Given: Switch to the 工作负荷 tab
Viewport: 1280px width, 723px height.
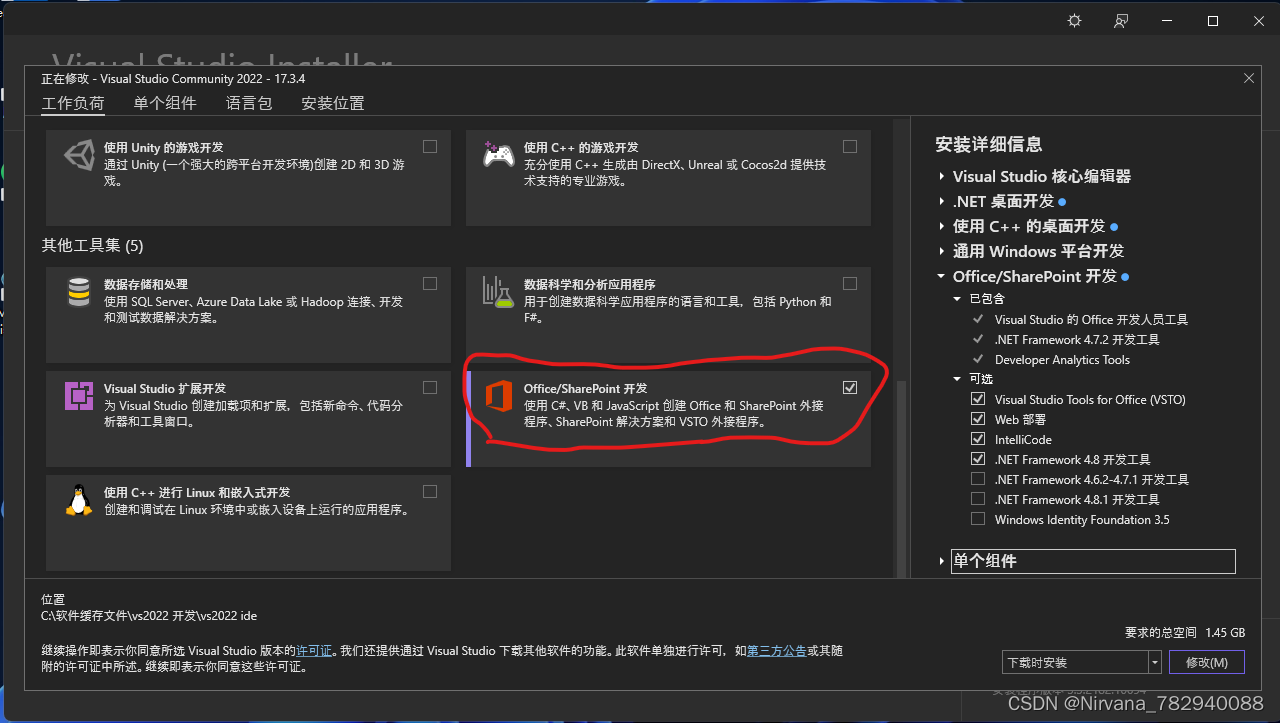Looking at the screenshot, I should (x=73, y=103).
